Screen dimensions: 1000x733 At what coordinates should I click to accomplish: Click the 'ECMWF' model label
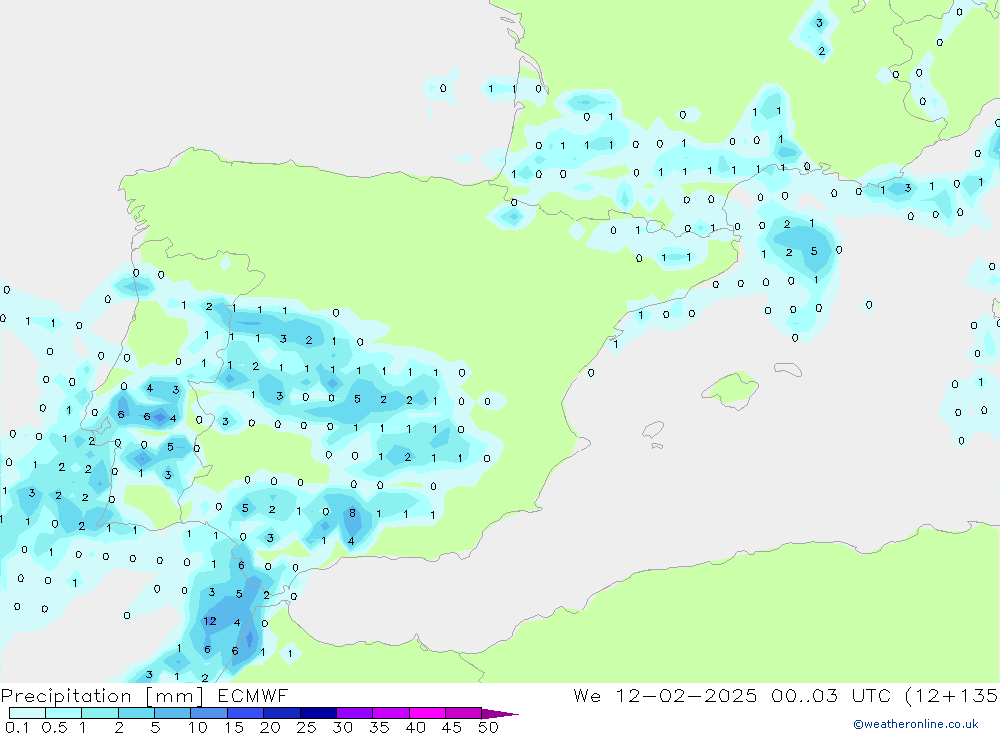point(253,695)
